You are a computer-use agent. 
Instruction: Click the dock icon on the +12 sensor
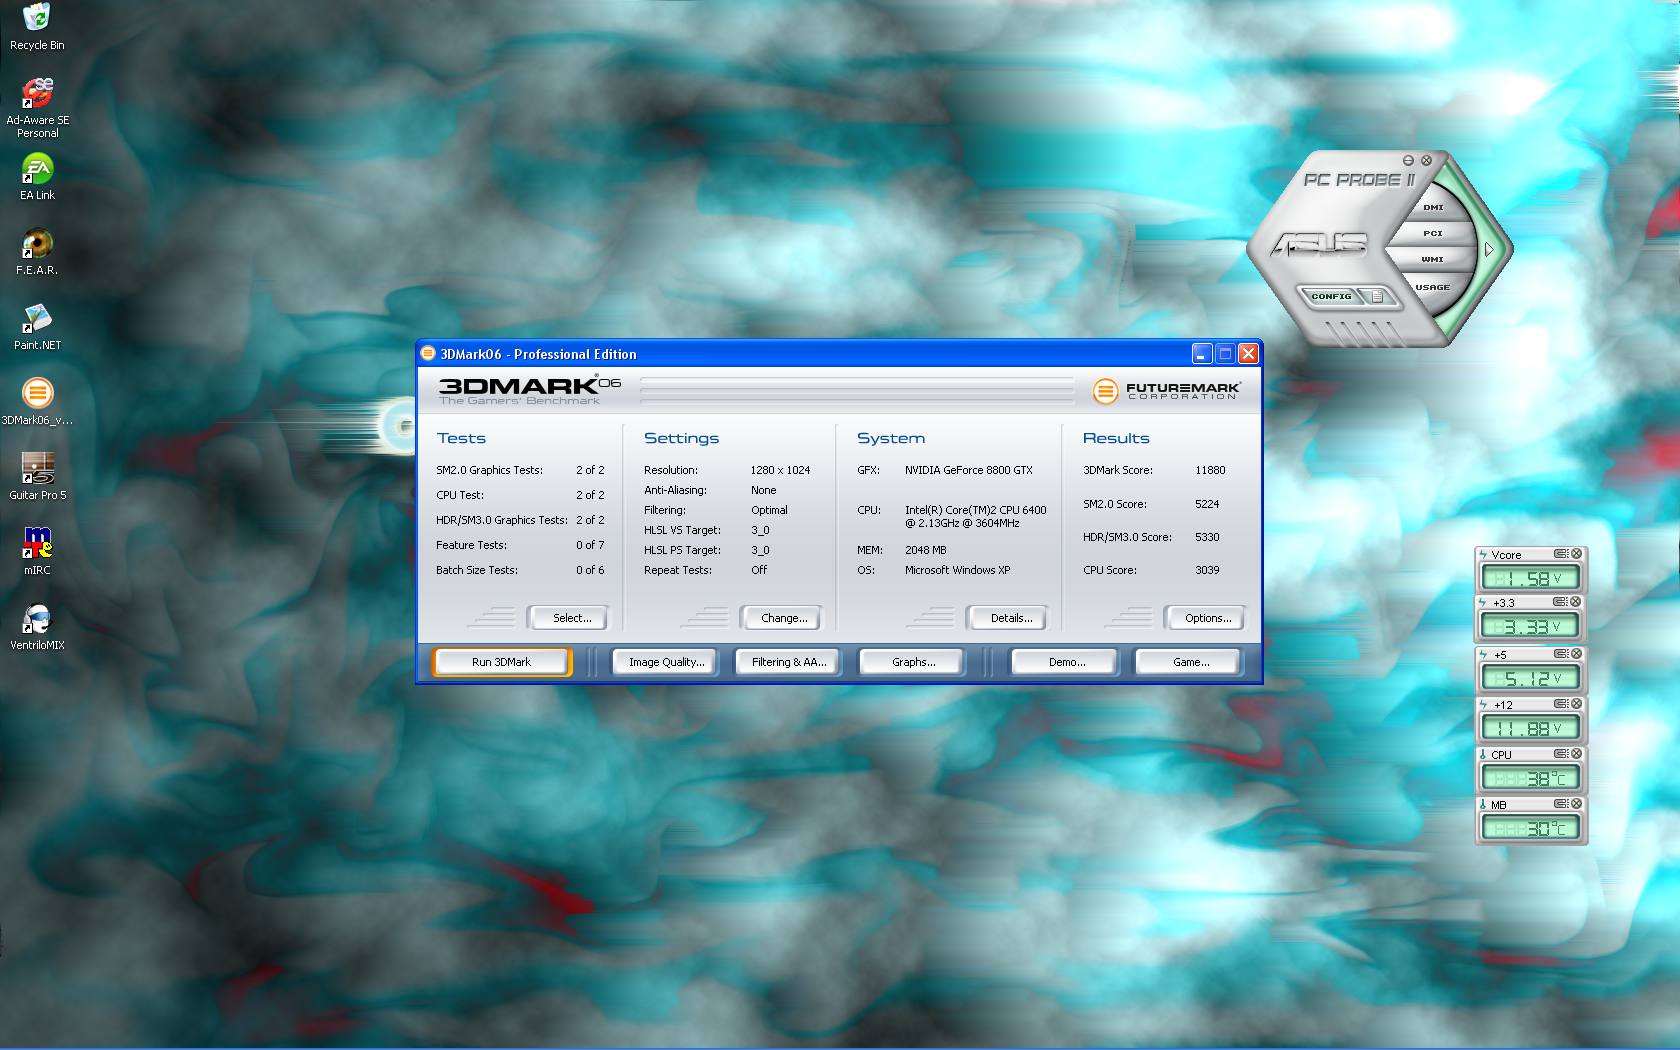click(x=1560, y=704)
